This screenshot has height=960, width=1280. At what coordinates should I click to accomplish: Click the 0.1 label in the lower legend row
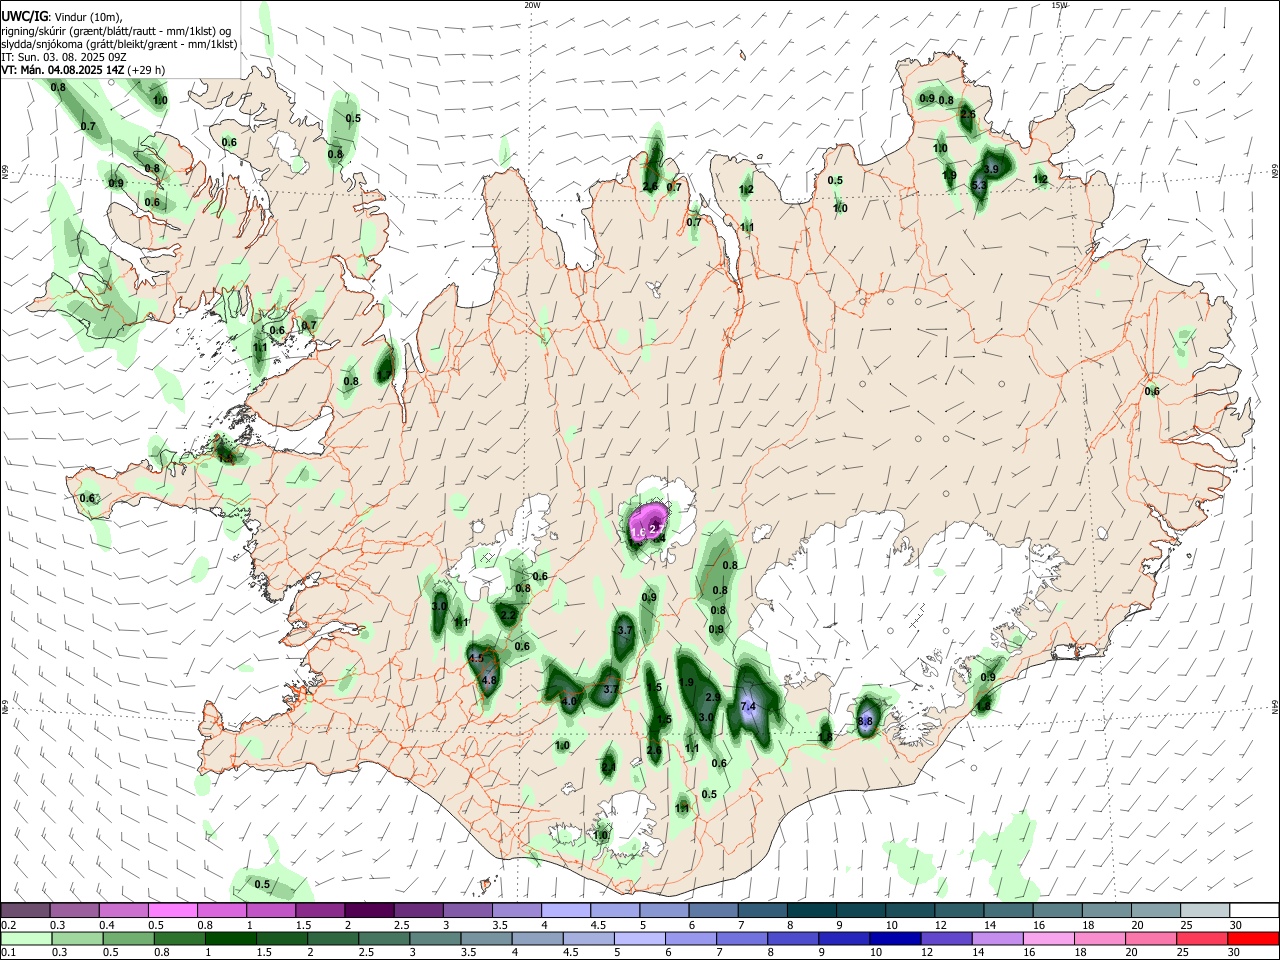[x=8, y=953]
